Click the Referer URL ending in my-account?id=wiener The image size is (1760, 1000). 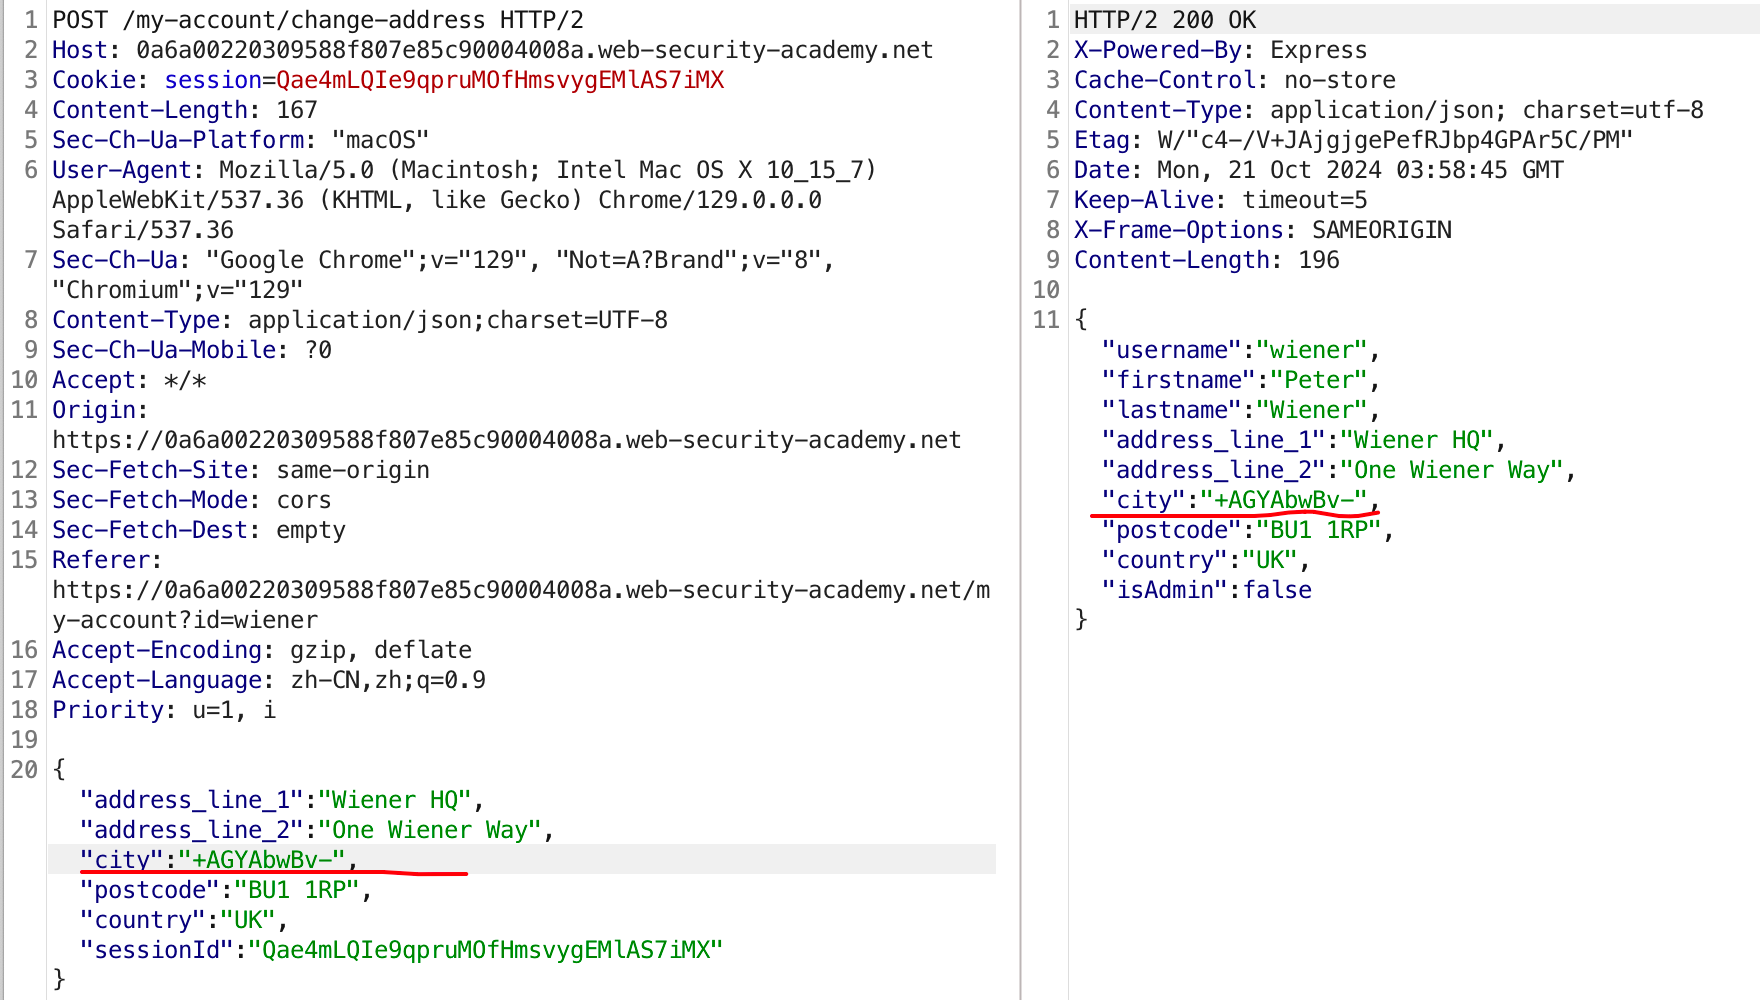[521, 605]
